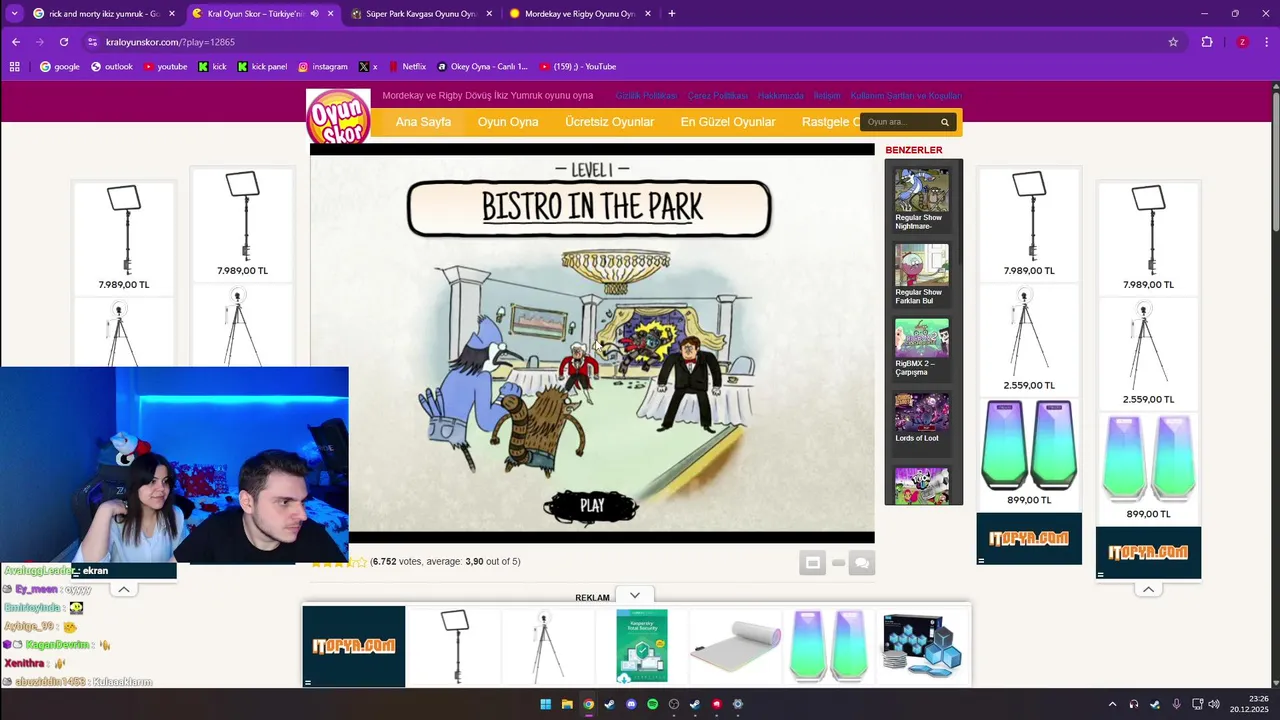The width and height of the screenshot is (1280, 720).
Task: Open Regular Show Farkları Bul game
Action: pyautogui.click(x=922, y=274)
